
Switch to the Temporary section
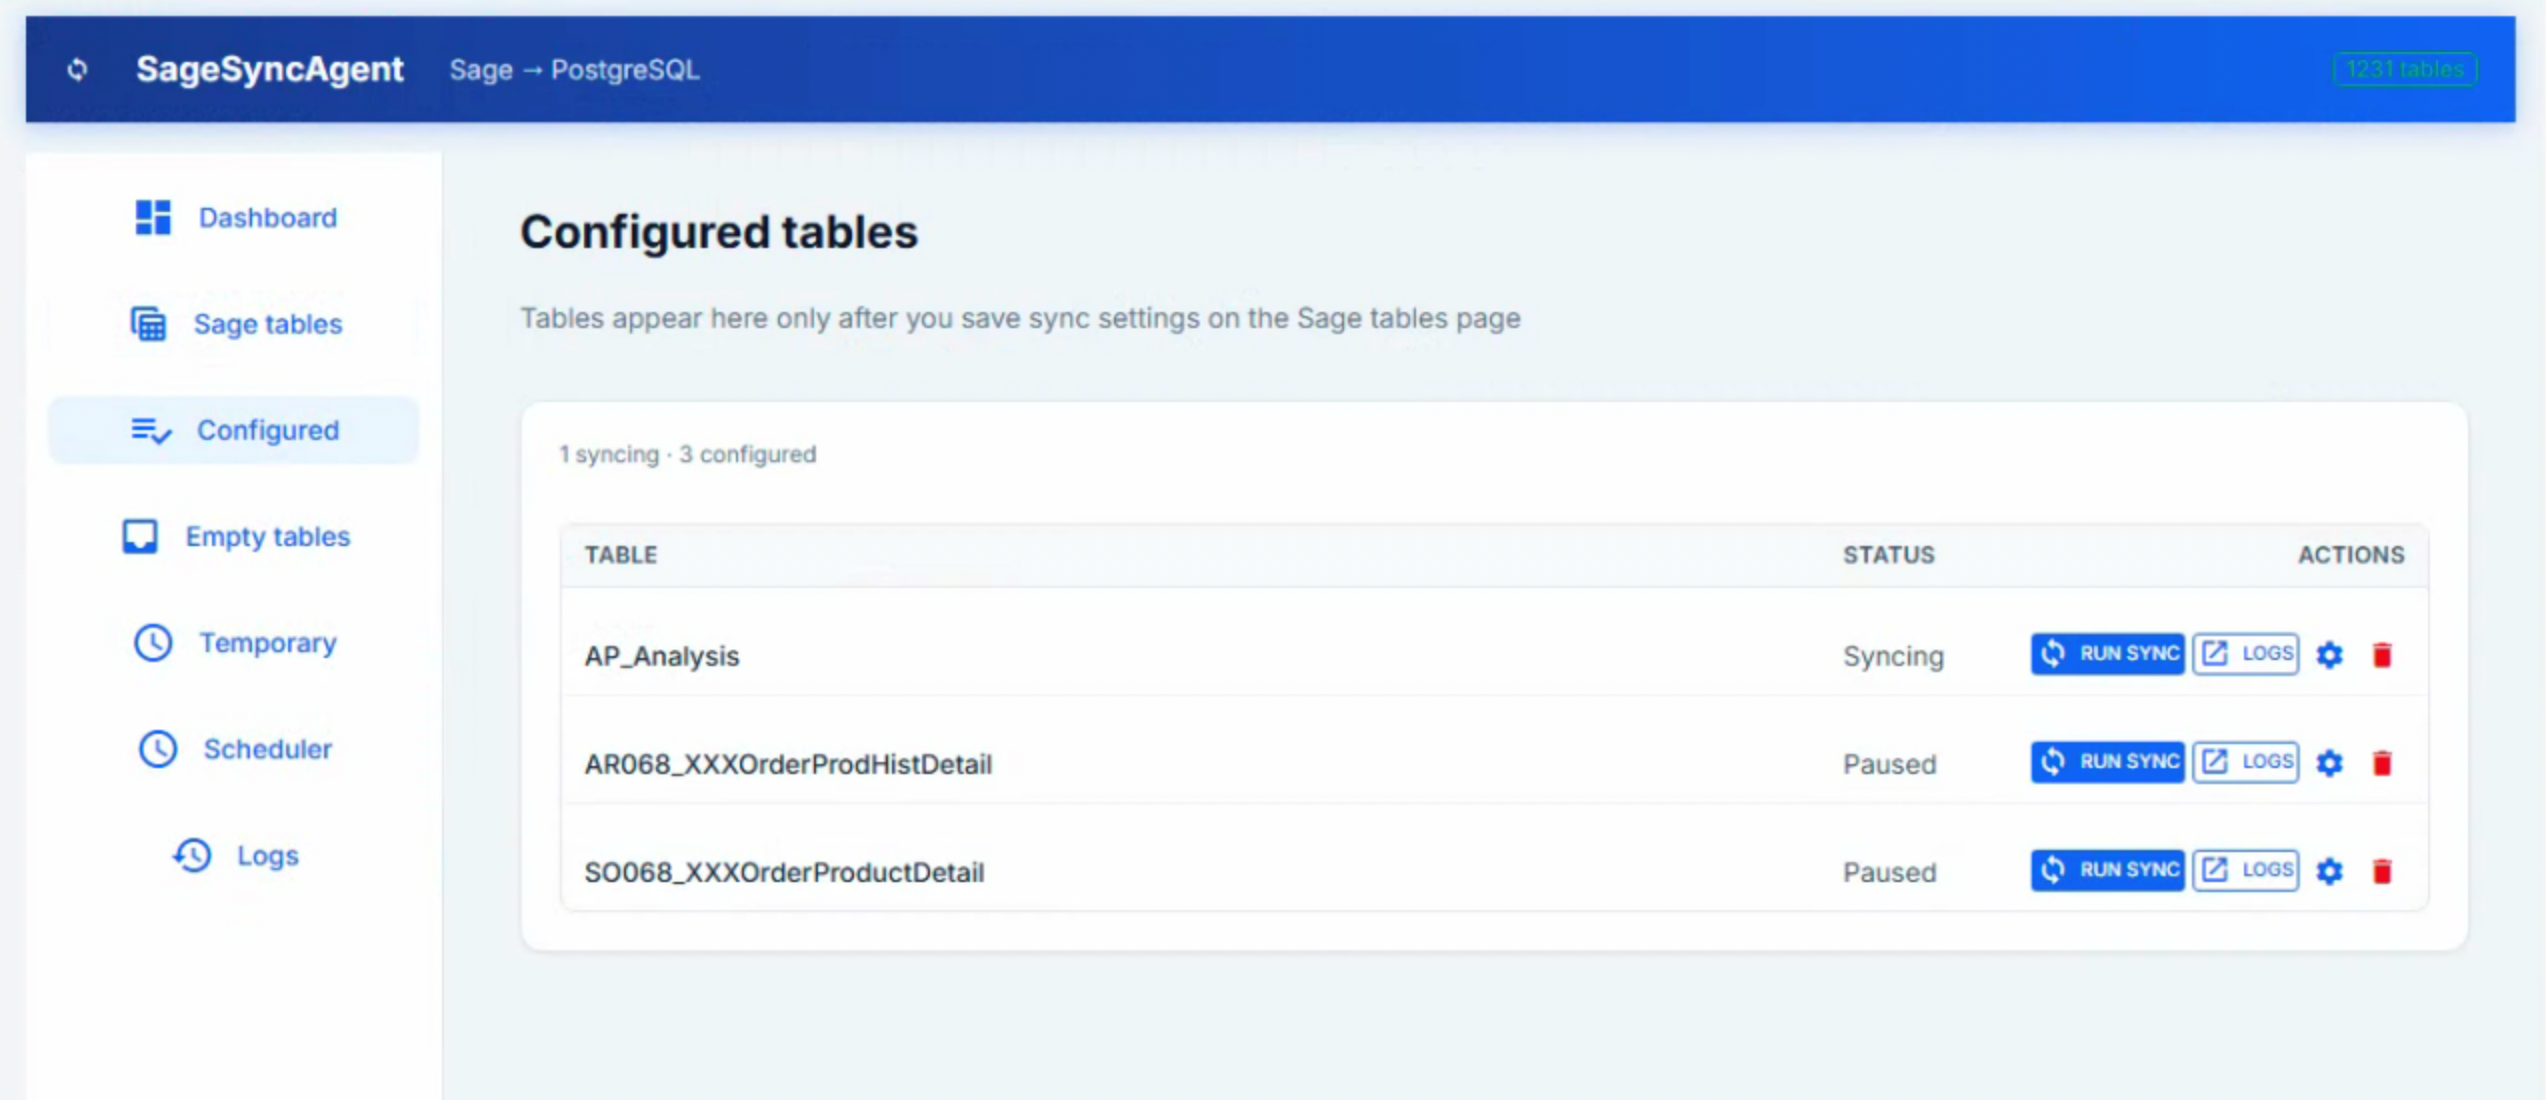pyautogui.click(x=234, y=642)
